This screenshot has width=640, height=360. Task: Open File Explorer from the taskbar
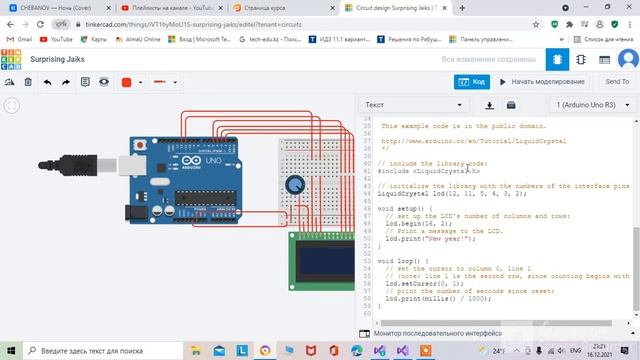point(196,351)
